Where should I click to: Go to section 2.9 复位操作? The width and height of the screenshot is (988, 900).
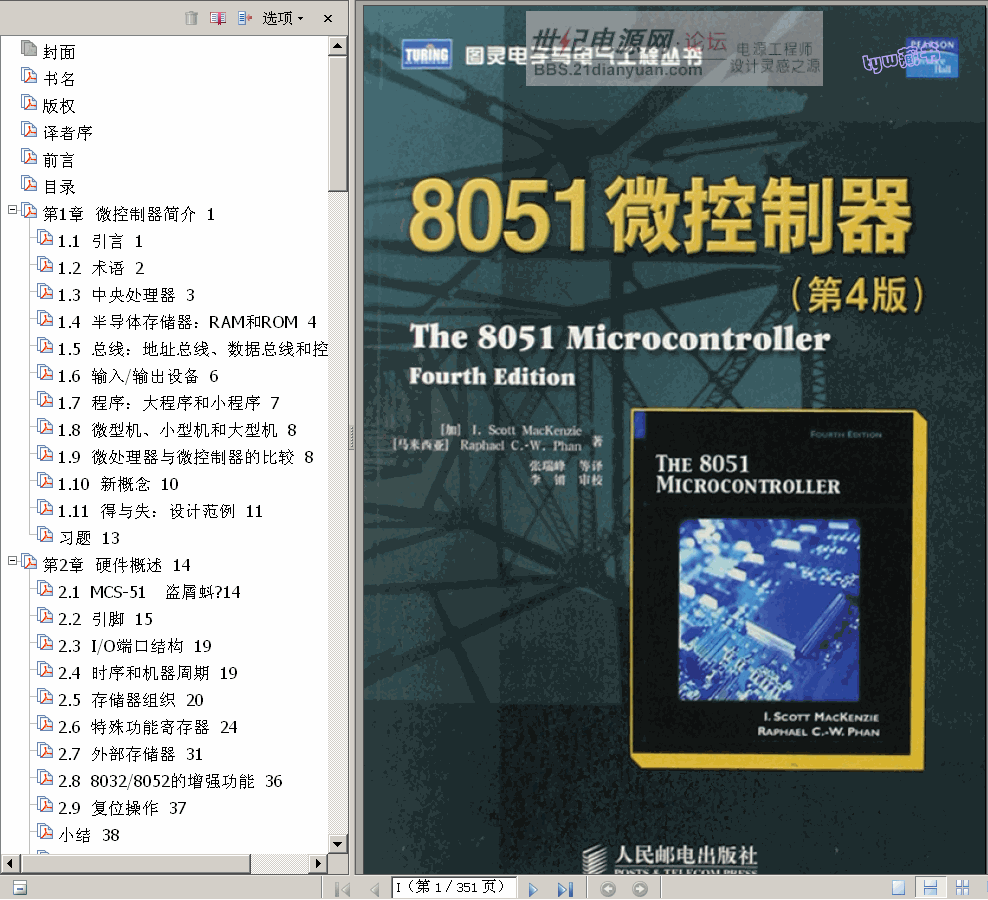[x=122, y=808]
